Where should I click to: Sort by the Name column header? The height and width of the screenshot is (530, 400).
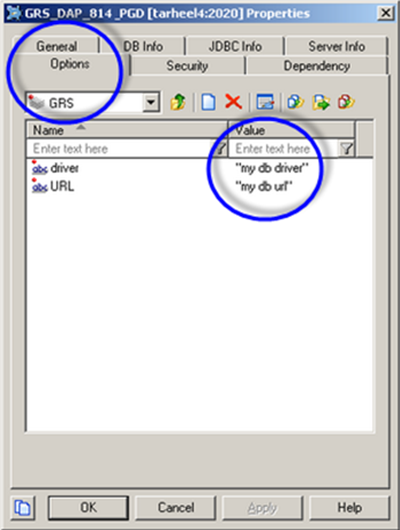[x=127, y=130]
